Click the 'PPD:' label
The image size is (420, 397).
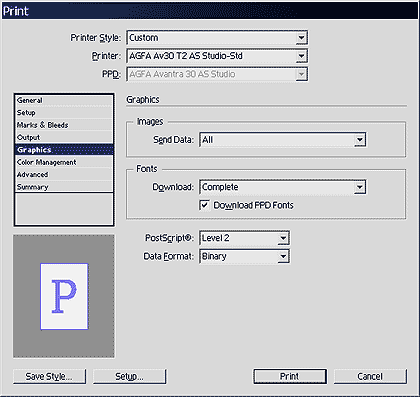tap(112, 74)
